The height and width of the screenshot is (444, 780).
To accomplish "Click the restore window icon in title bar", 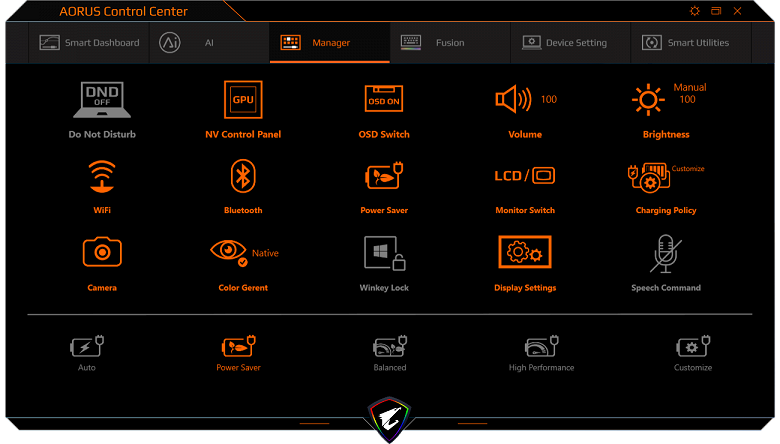I will [x=716, y=11].
